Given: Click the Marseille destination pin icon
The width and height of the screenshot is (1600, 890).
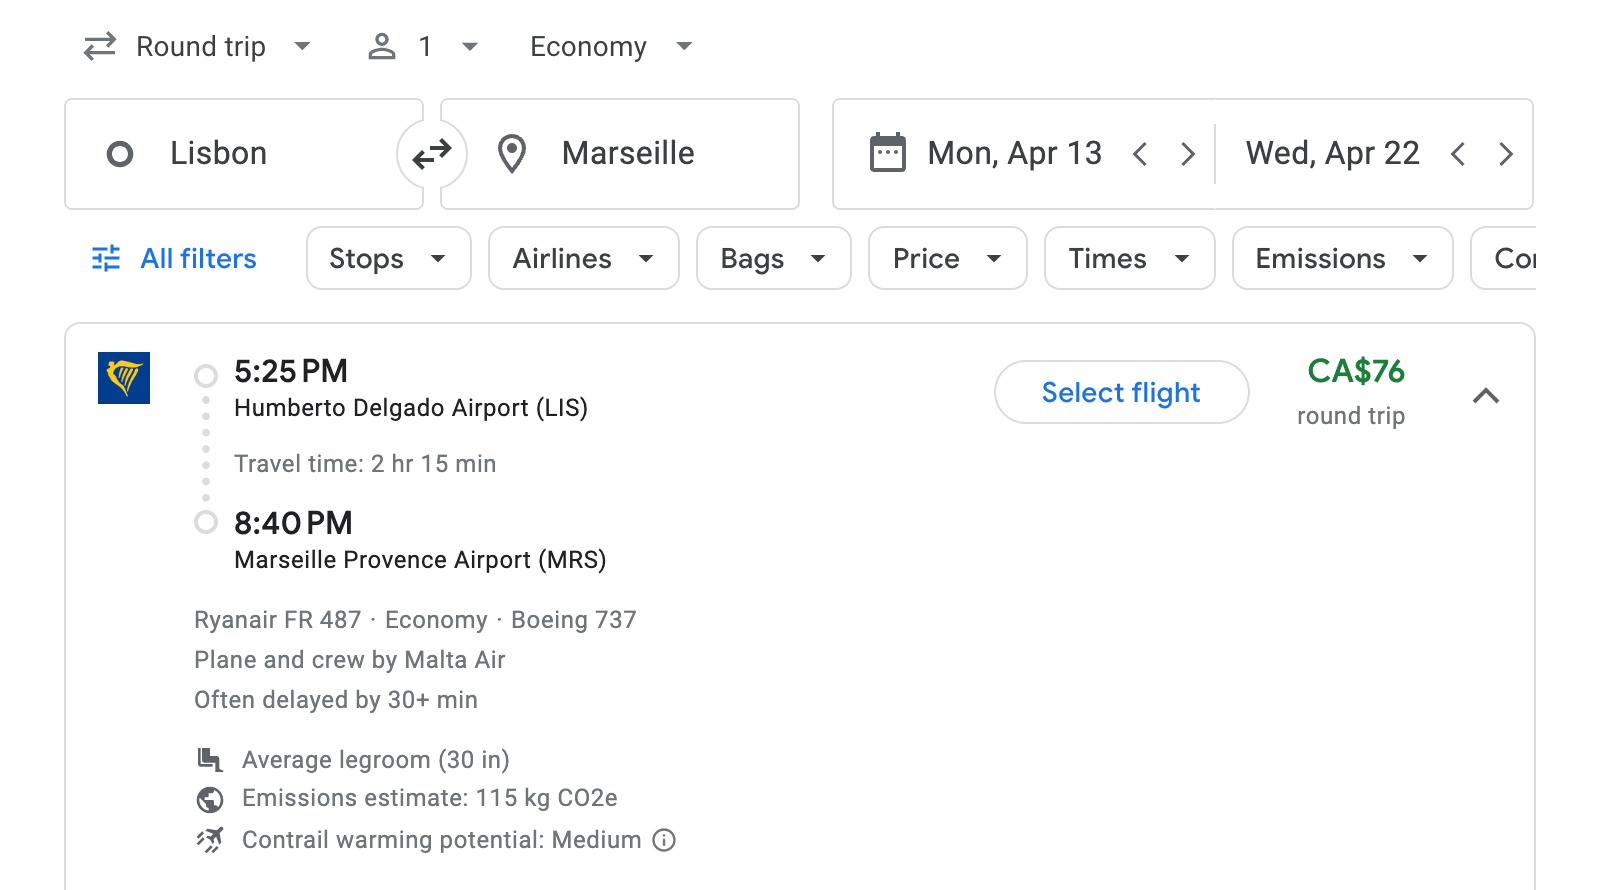Looking at the screenshot, I should point(512,153).
